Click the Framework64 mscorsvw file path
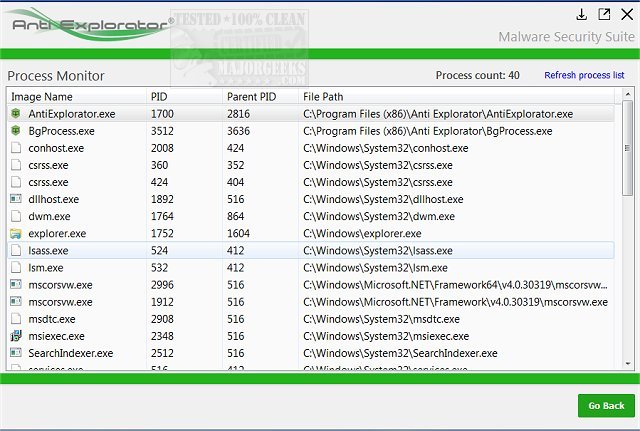This screenshot has width=640, height=431. [x=455, y=285]
